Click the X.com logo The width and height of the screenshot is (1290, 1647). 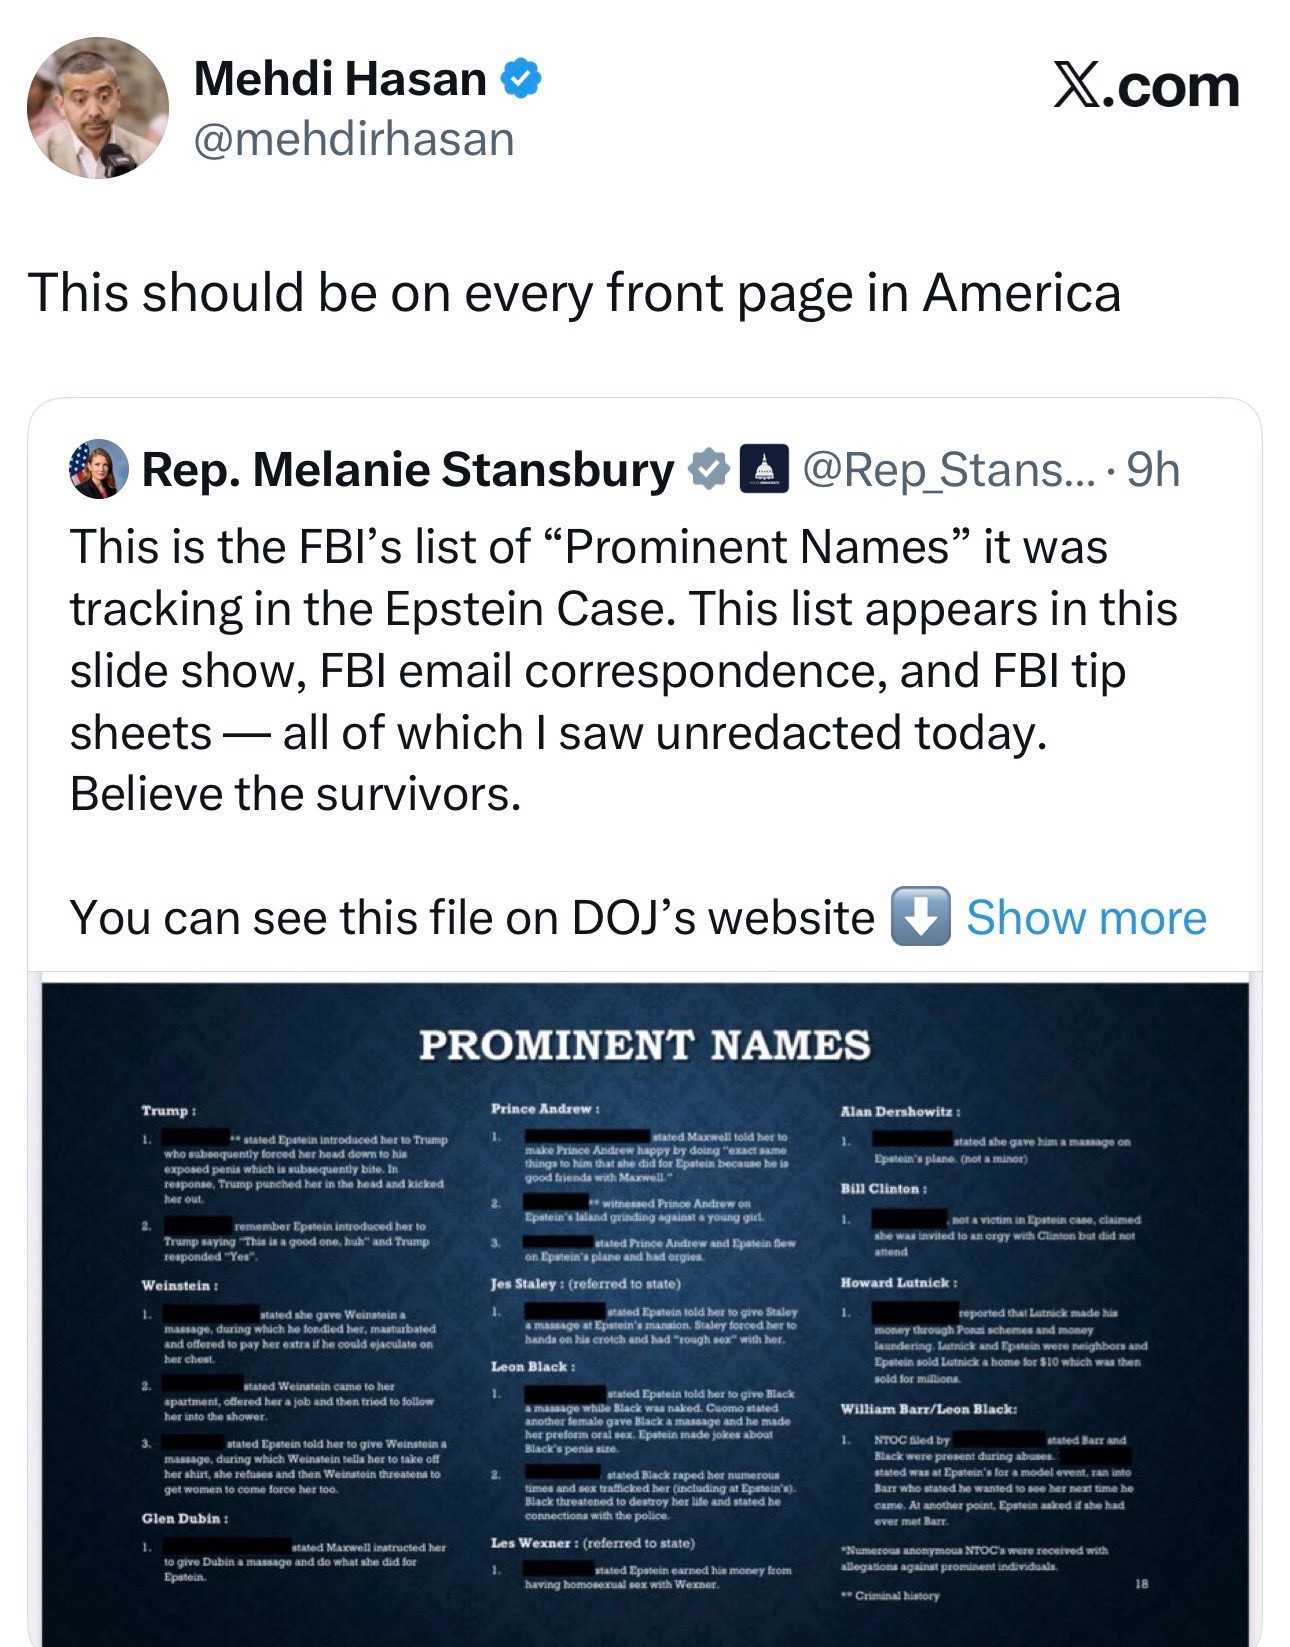tap(1146, 86)
